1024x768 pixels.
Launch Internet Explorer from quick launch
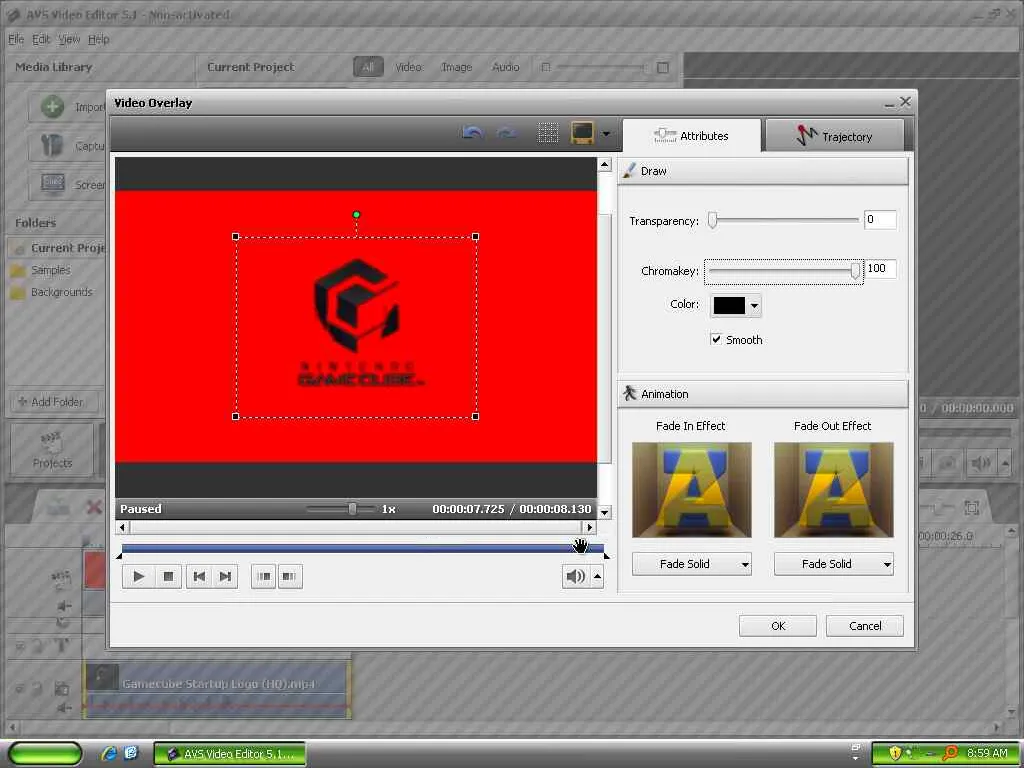tap(108, 753)
